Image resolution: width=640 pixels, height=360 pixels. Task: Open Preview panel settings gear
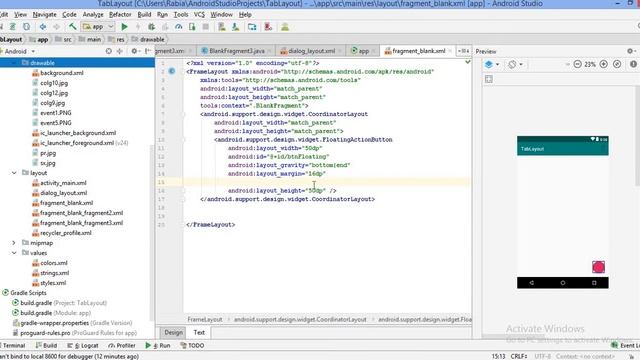pyautogui.click(x=630, y=51)
